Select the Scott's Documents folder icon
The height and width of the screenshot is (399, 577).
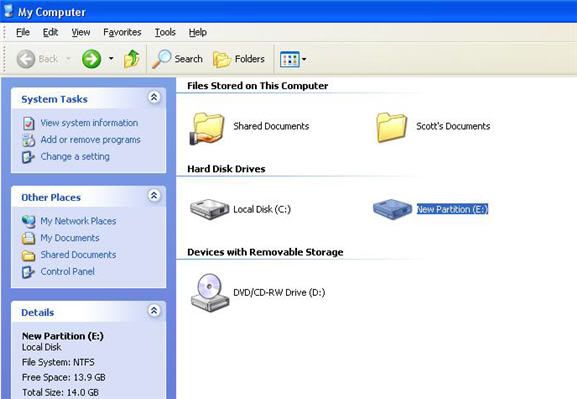[392, 127]
